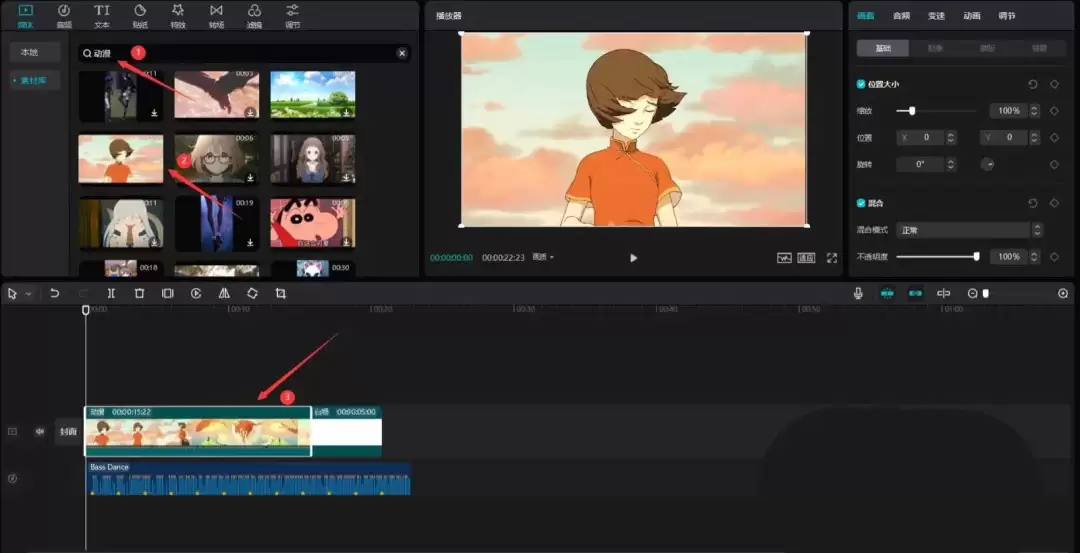Expand the selection cursor tool dropdown arrow

click(x=28, y=294)
